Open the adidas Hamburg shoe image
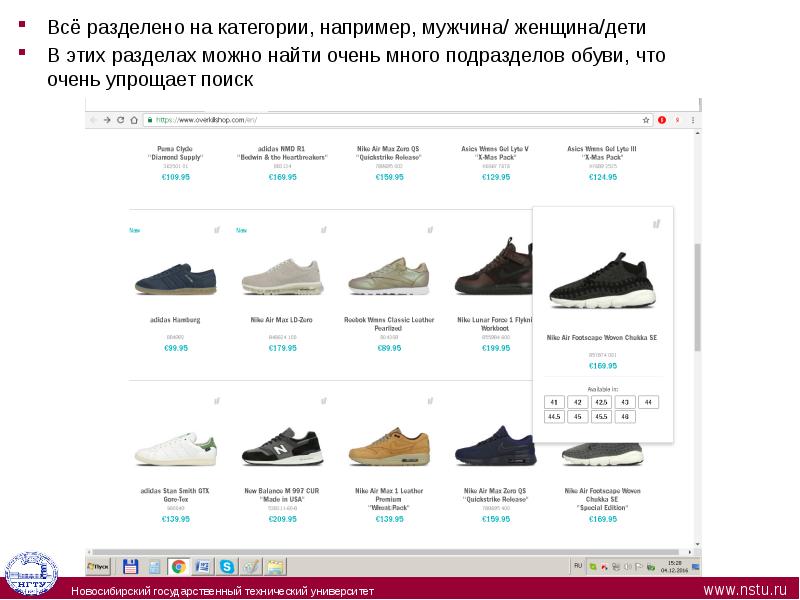800x600 pixels. tap(176, 279)
